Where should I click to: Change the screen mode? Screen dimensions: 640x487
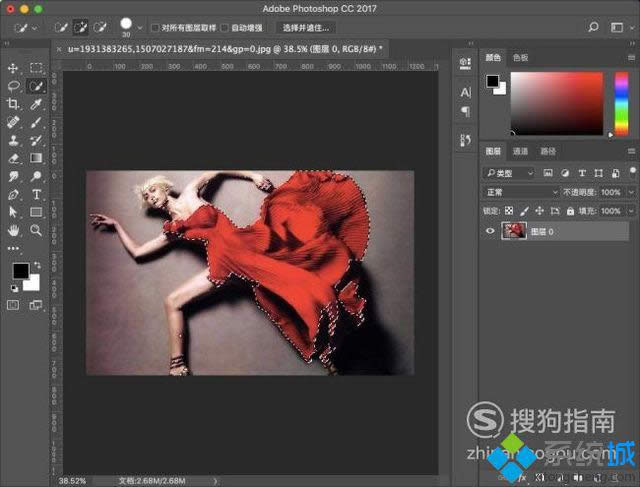(36, 305)
